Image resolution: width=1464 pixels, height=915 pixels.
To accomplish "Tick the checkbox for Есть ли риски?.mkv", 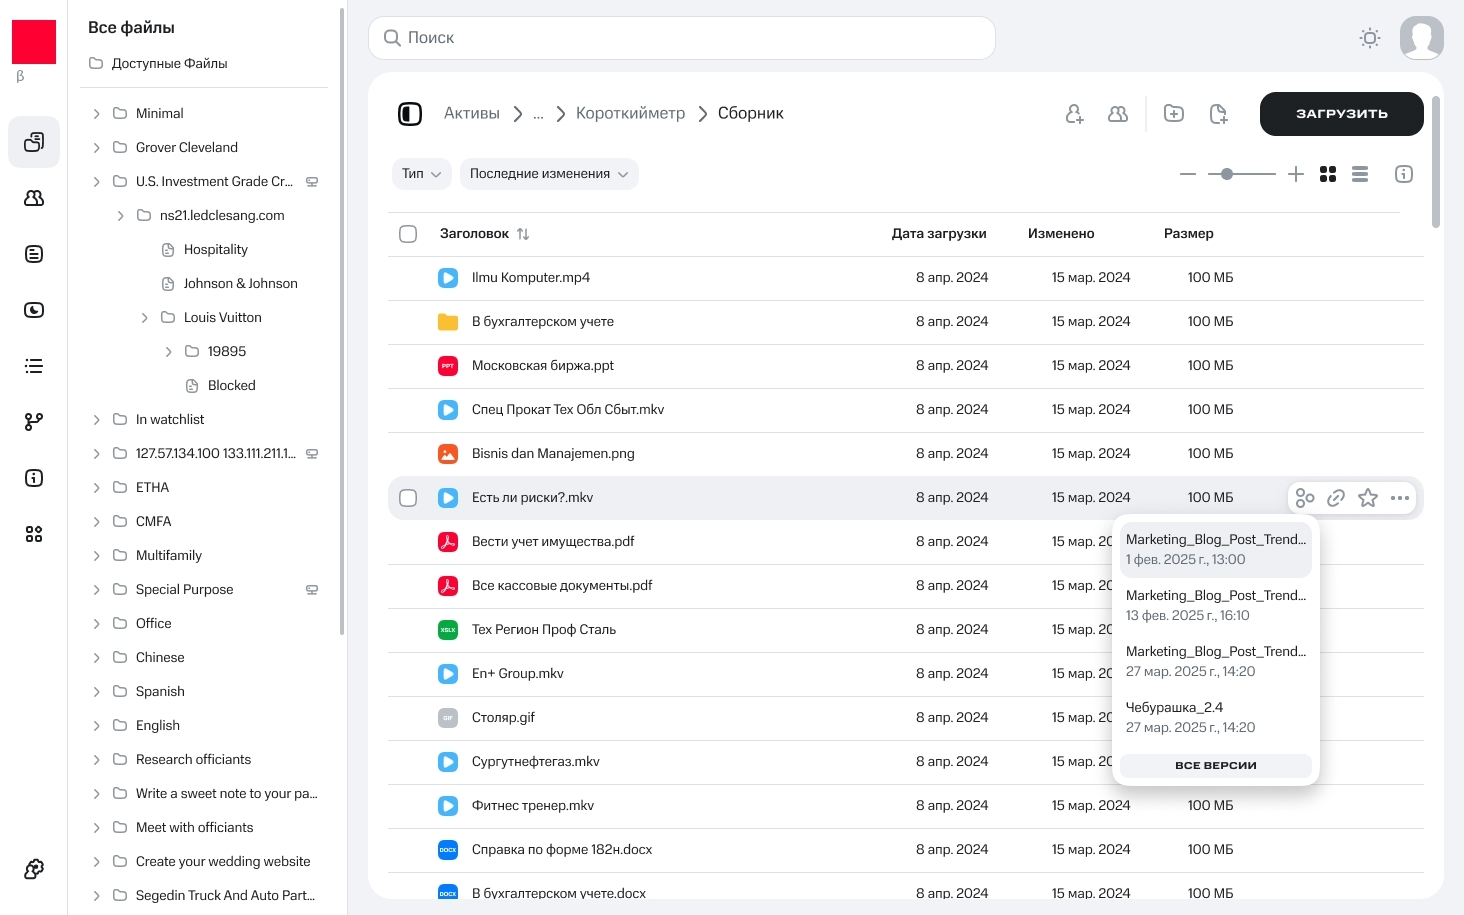I will pos(408,498).
